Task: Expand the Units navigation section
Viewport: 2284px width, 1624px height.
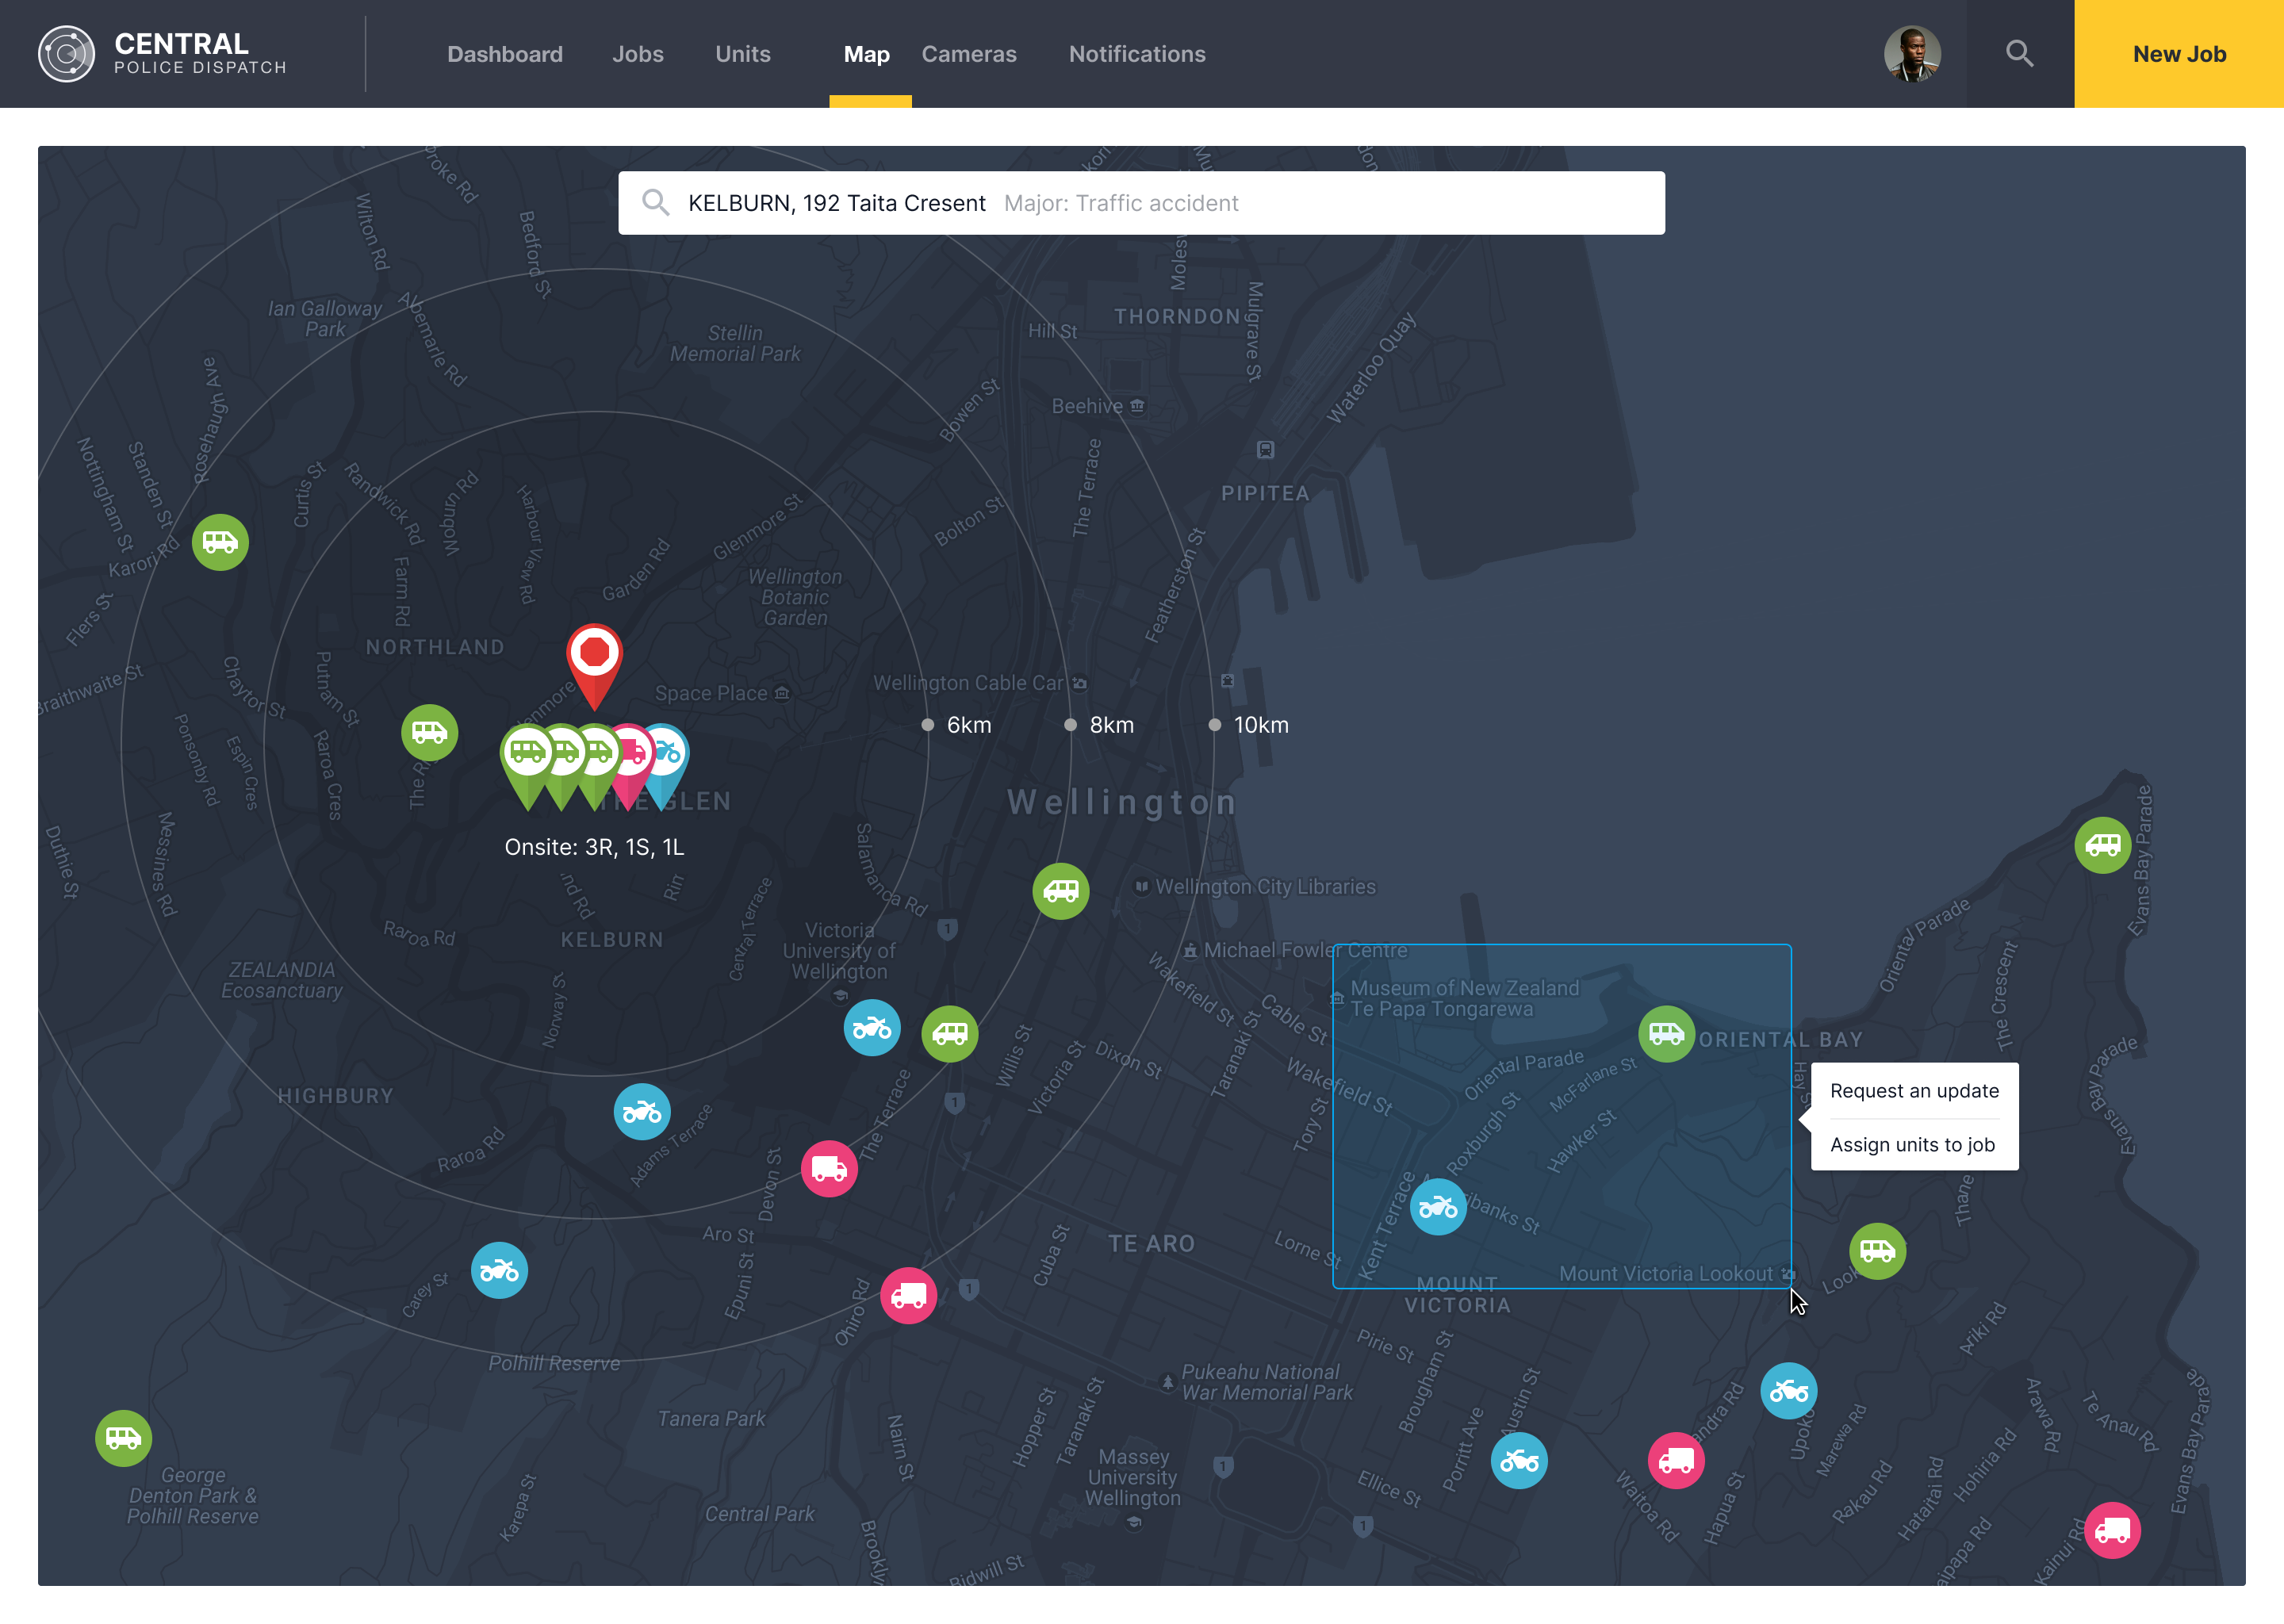Action: [x=742, y=52]
